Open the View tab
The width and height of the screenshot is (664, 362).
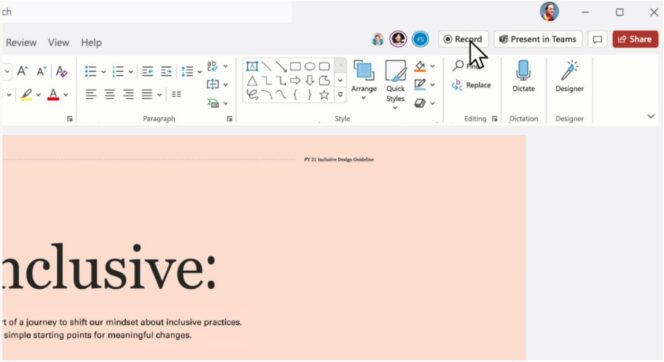pyautogui.click(x=58, y=43)
